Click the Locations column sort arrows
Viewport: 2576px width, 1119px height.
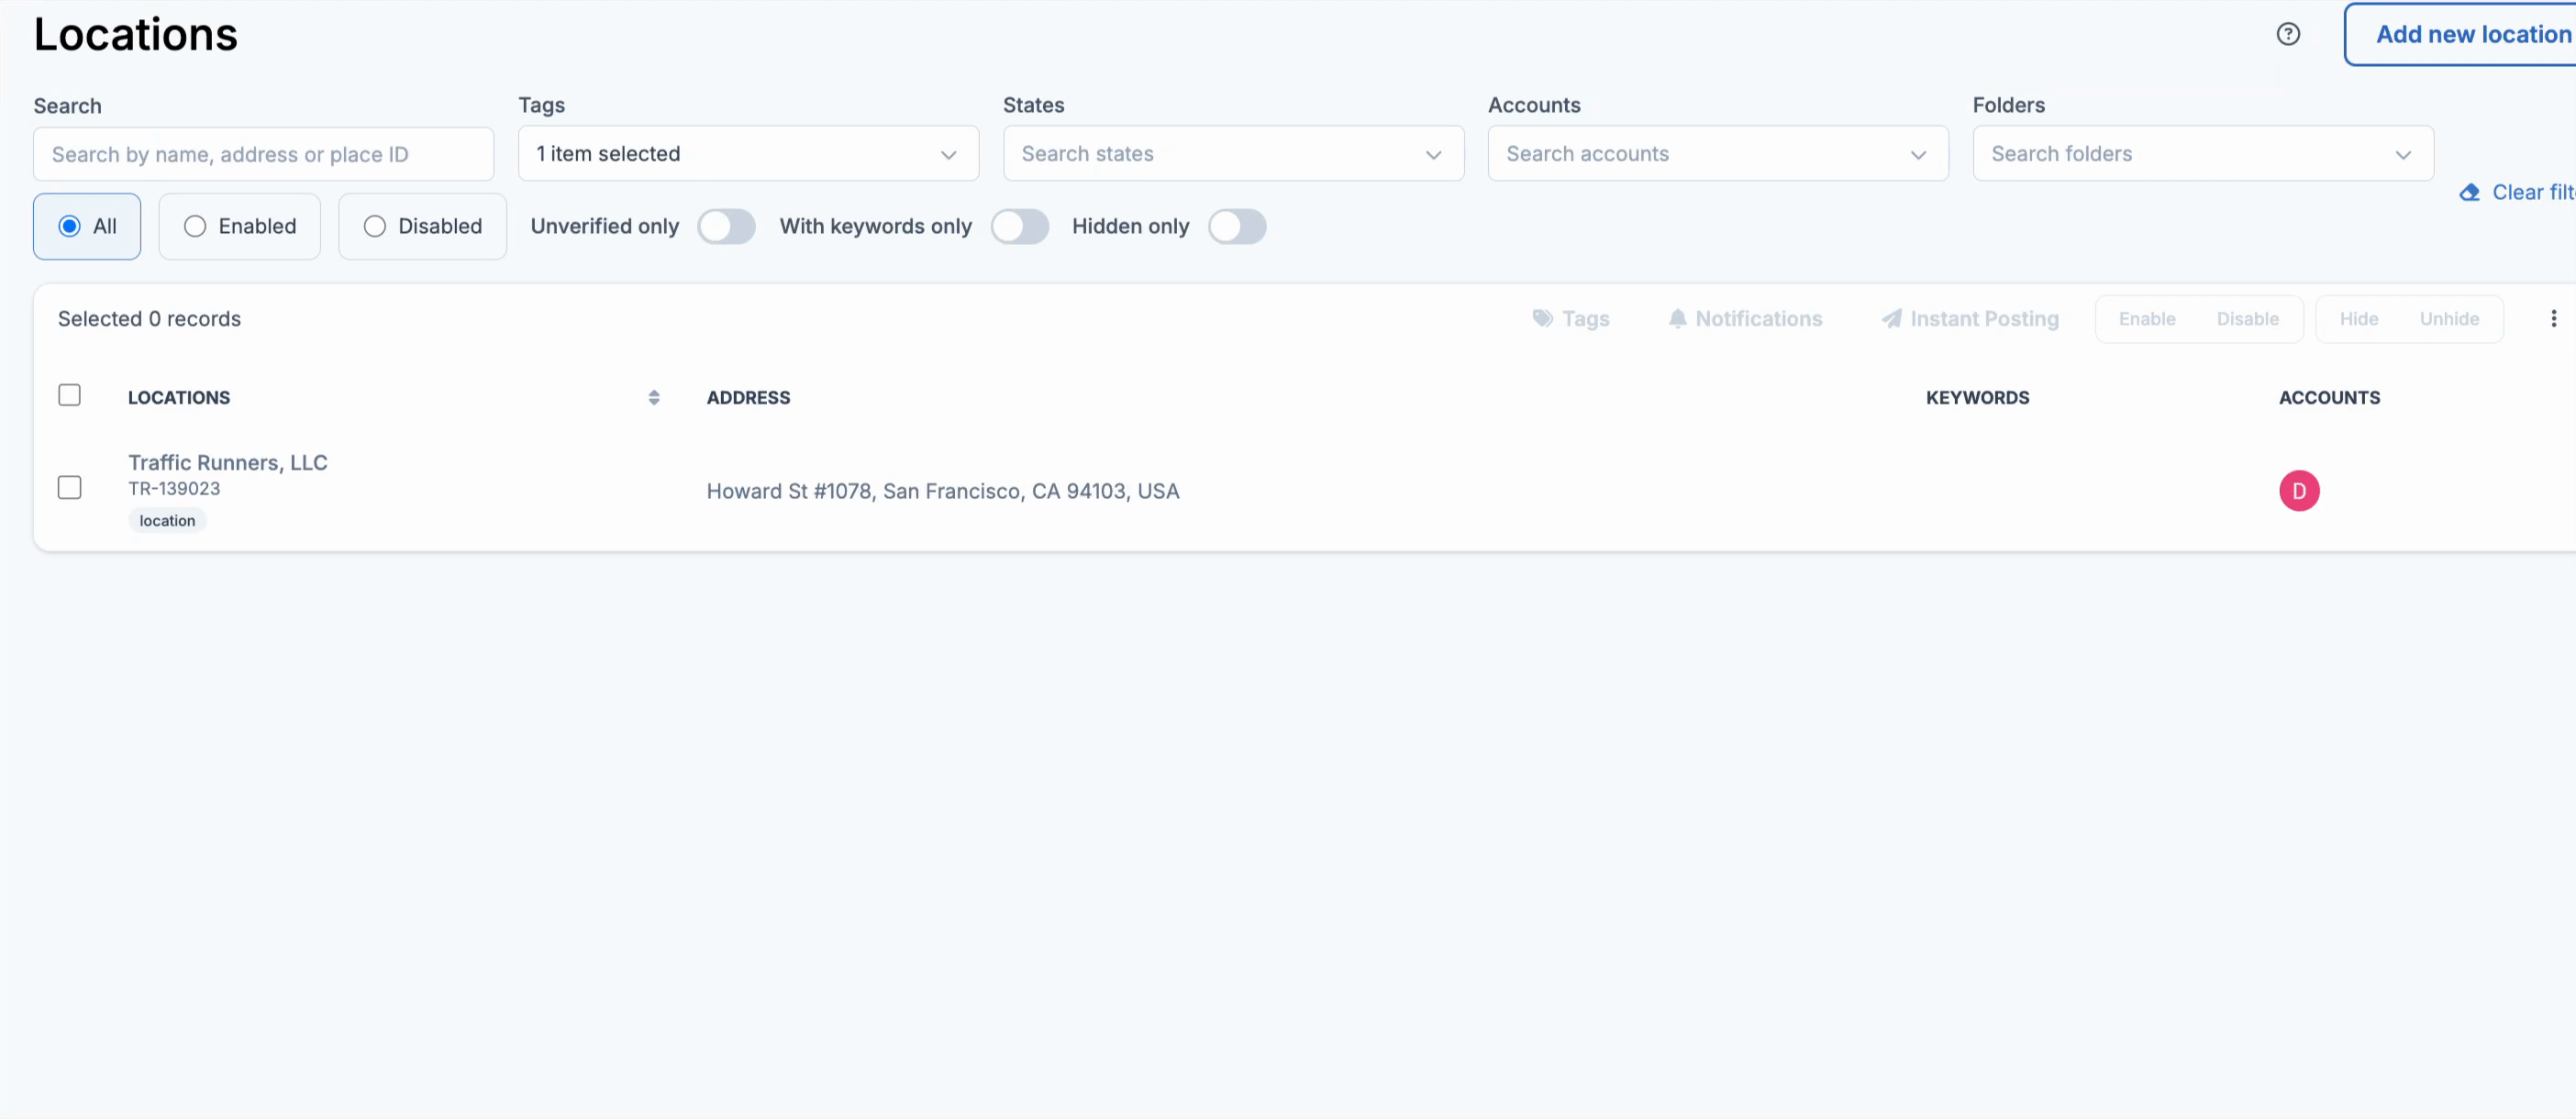(653, 397)
